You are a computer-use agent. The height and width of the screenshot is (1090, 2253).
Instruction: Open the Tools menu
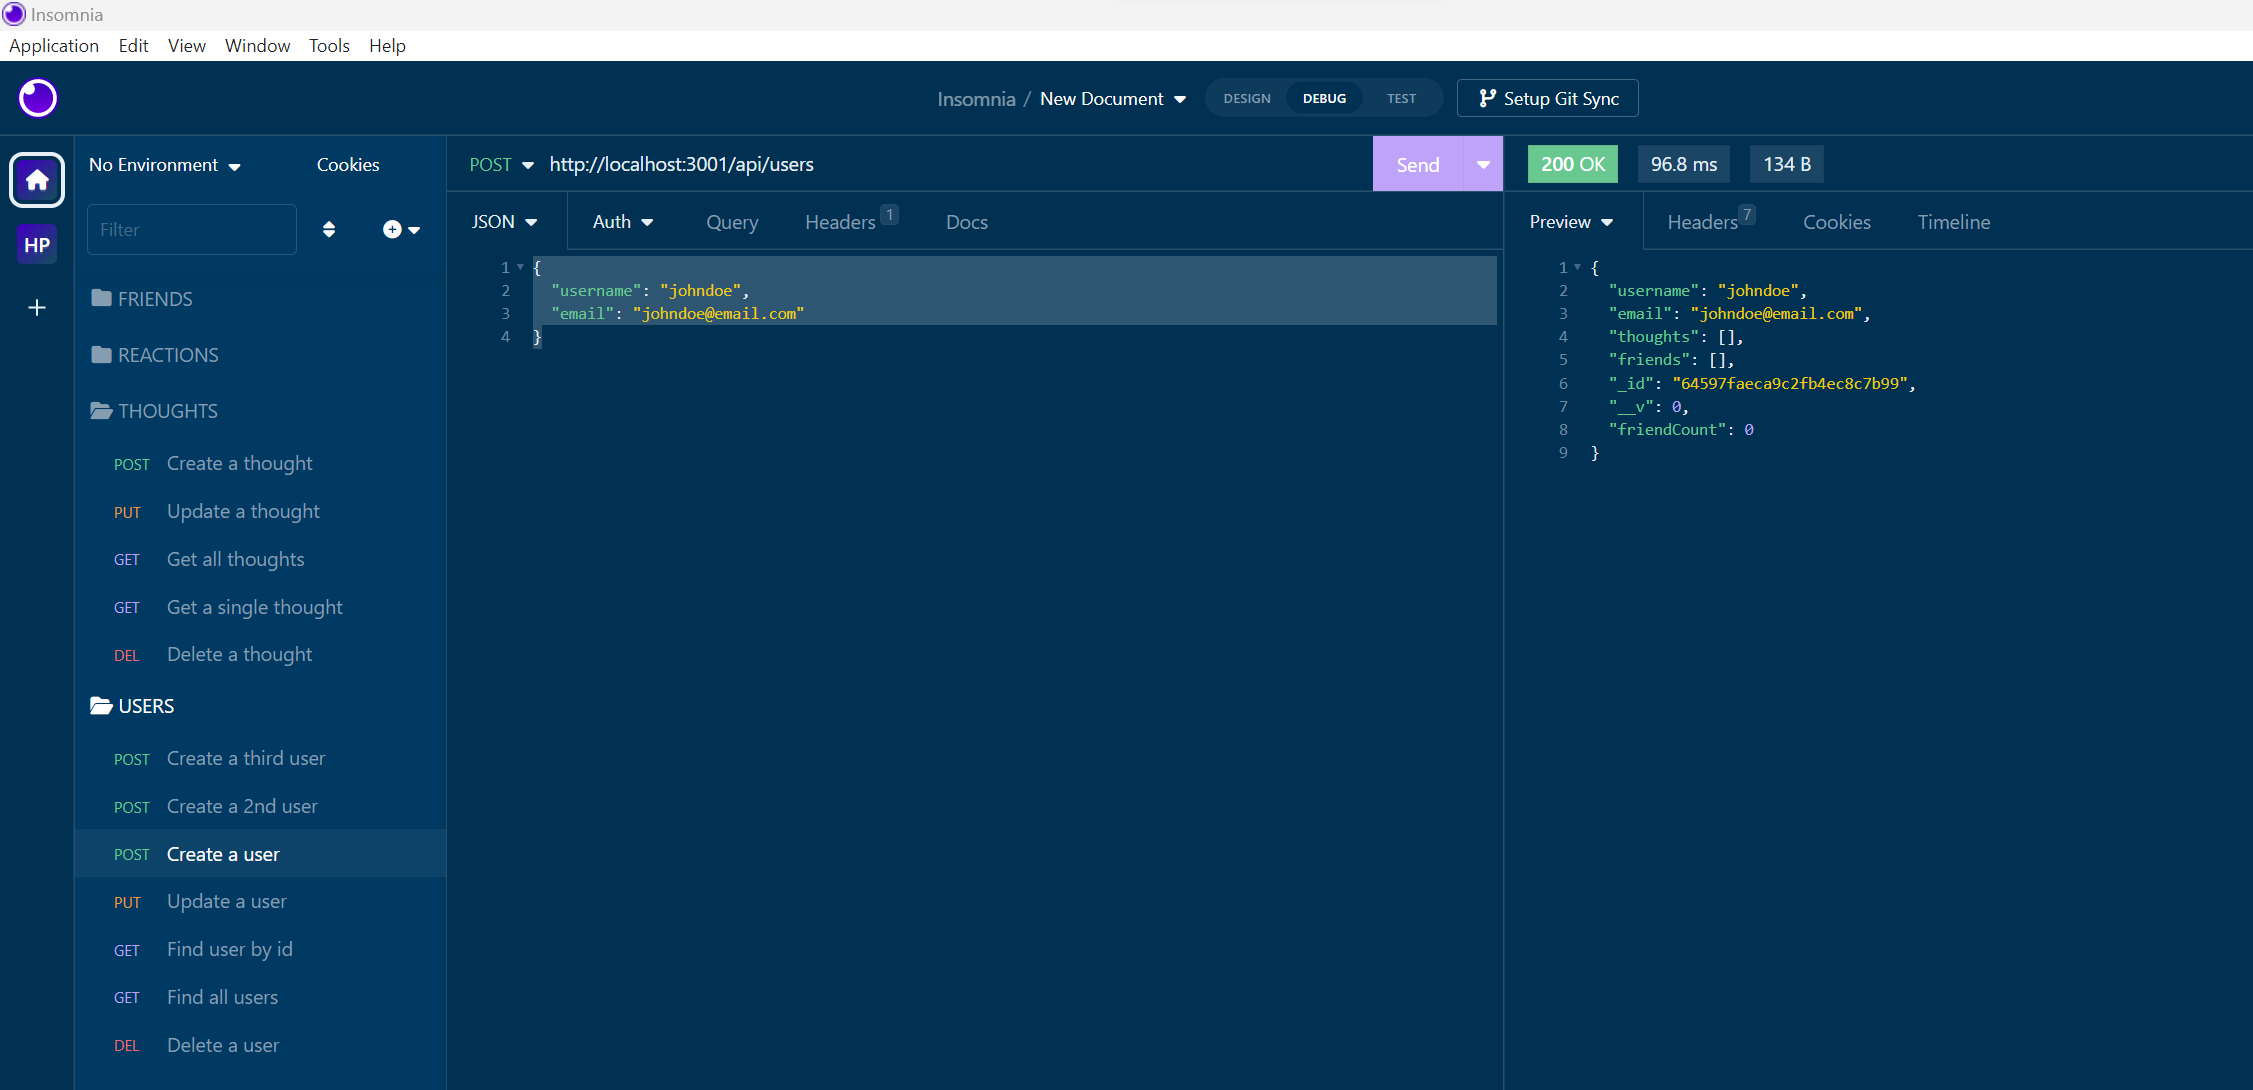[x=329, y=45]
